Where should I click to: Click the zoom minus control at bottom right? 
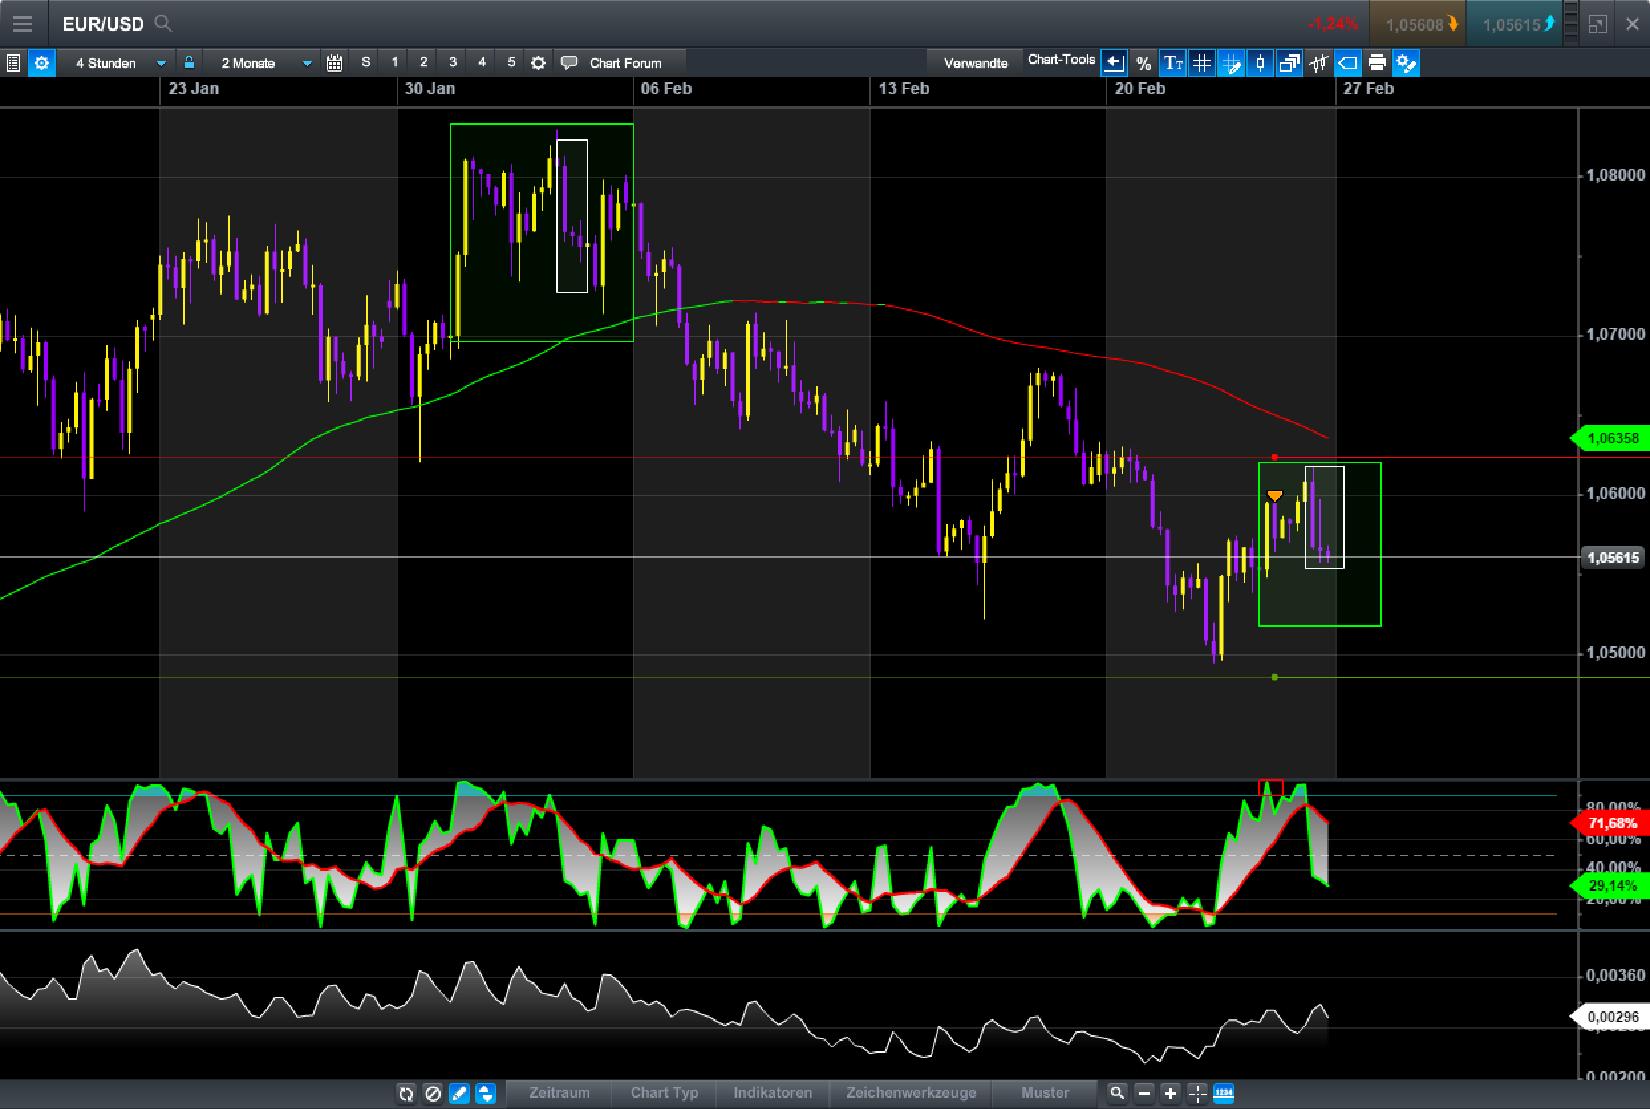pos(1144,1094)
